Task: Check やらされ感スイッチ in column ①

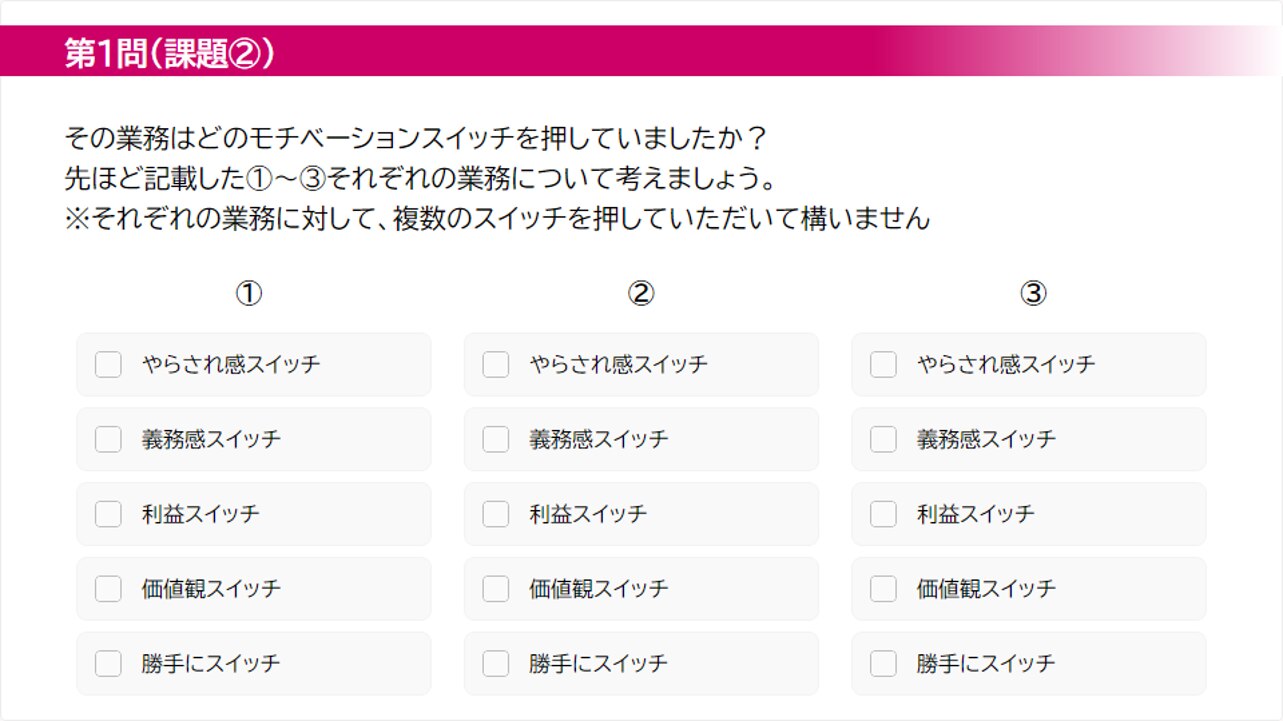Action: (108, 364)
